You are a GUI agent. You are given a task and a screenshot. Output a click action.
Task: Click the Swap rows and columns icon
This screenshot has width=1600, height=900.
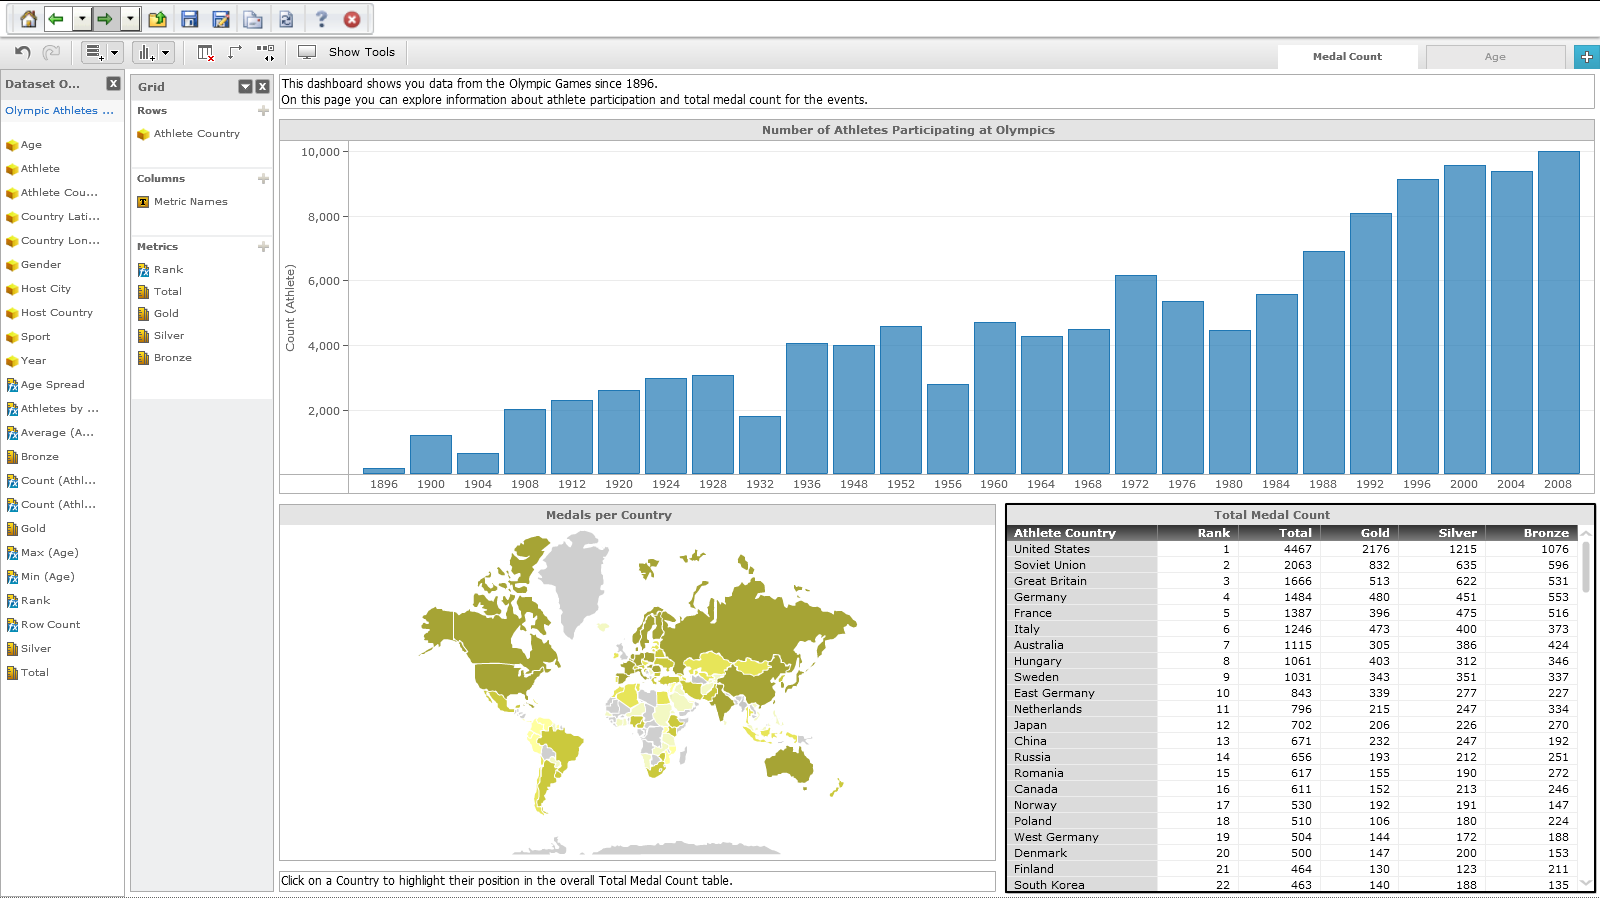click(235, 52)
